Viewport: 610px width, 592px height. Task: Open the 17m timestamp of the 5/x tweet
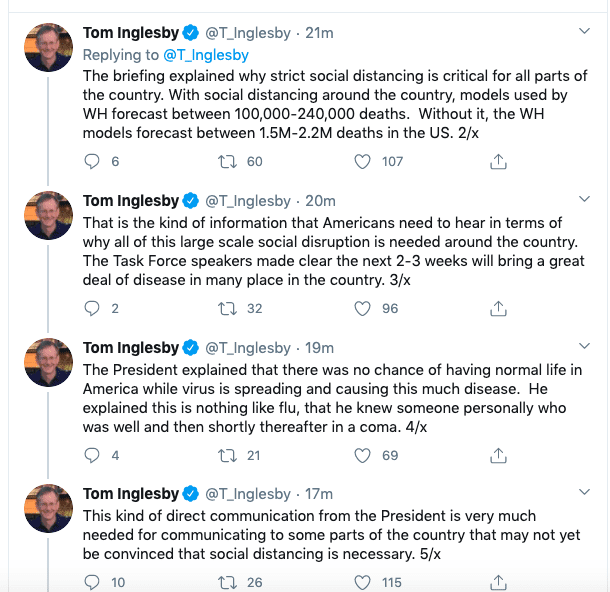(320, 494)
